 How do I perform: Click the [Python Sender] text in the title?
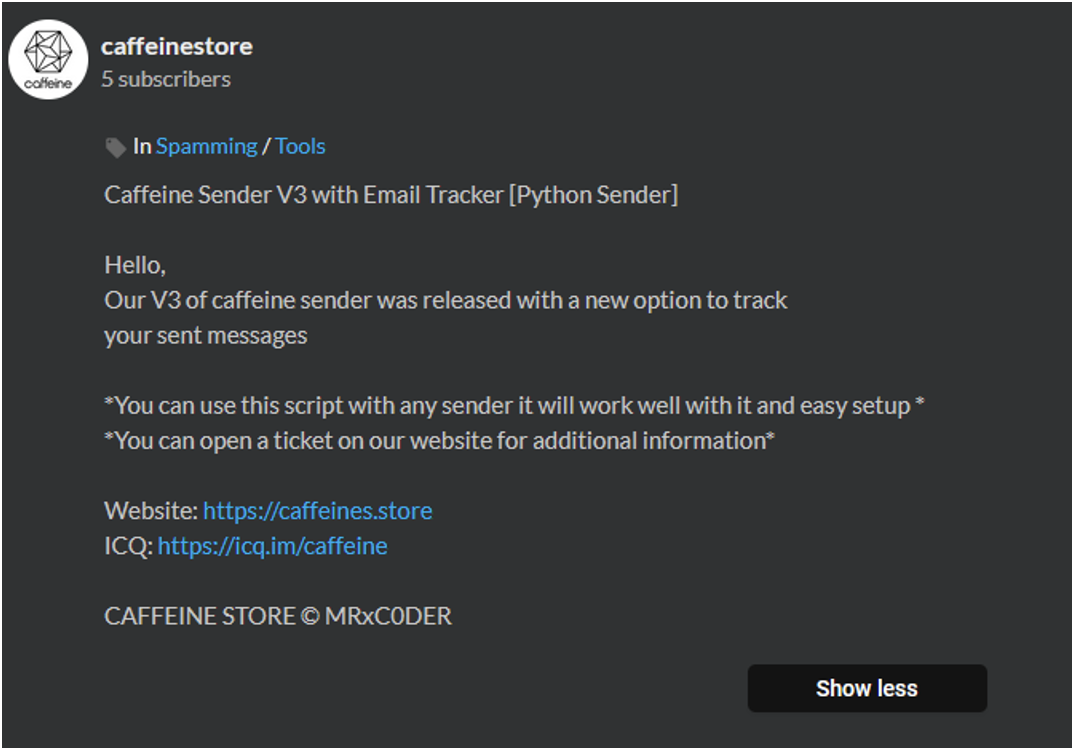click(x=593, y=195)
